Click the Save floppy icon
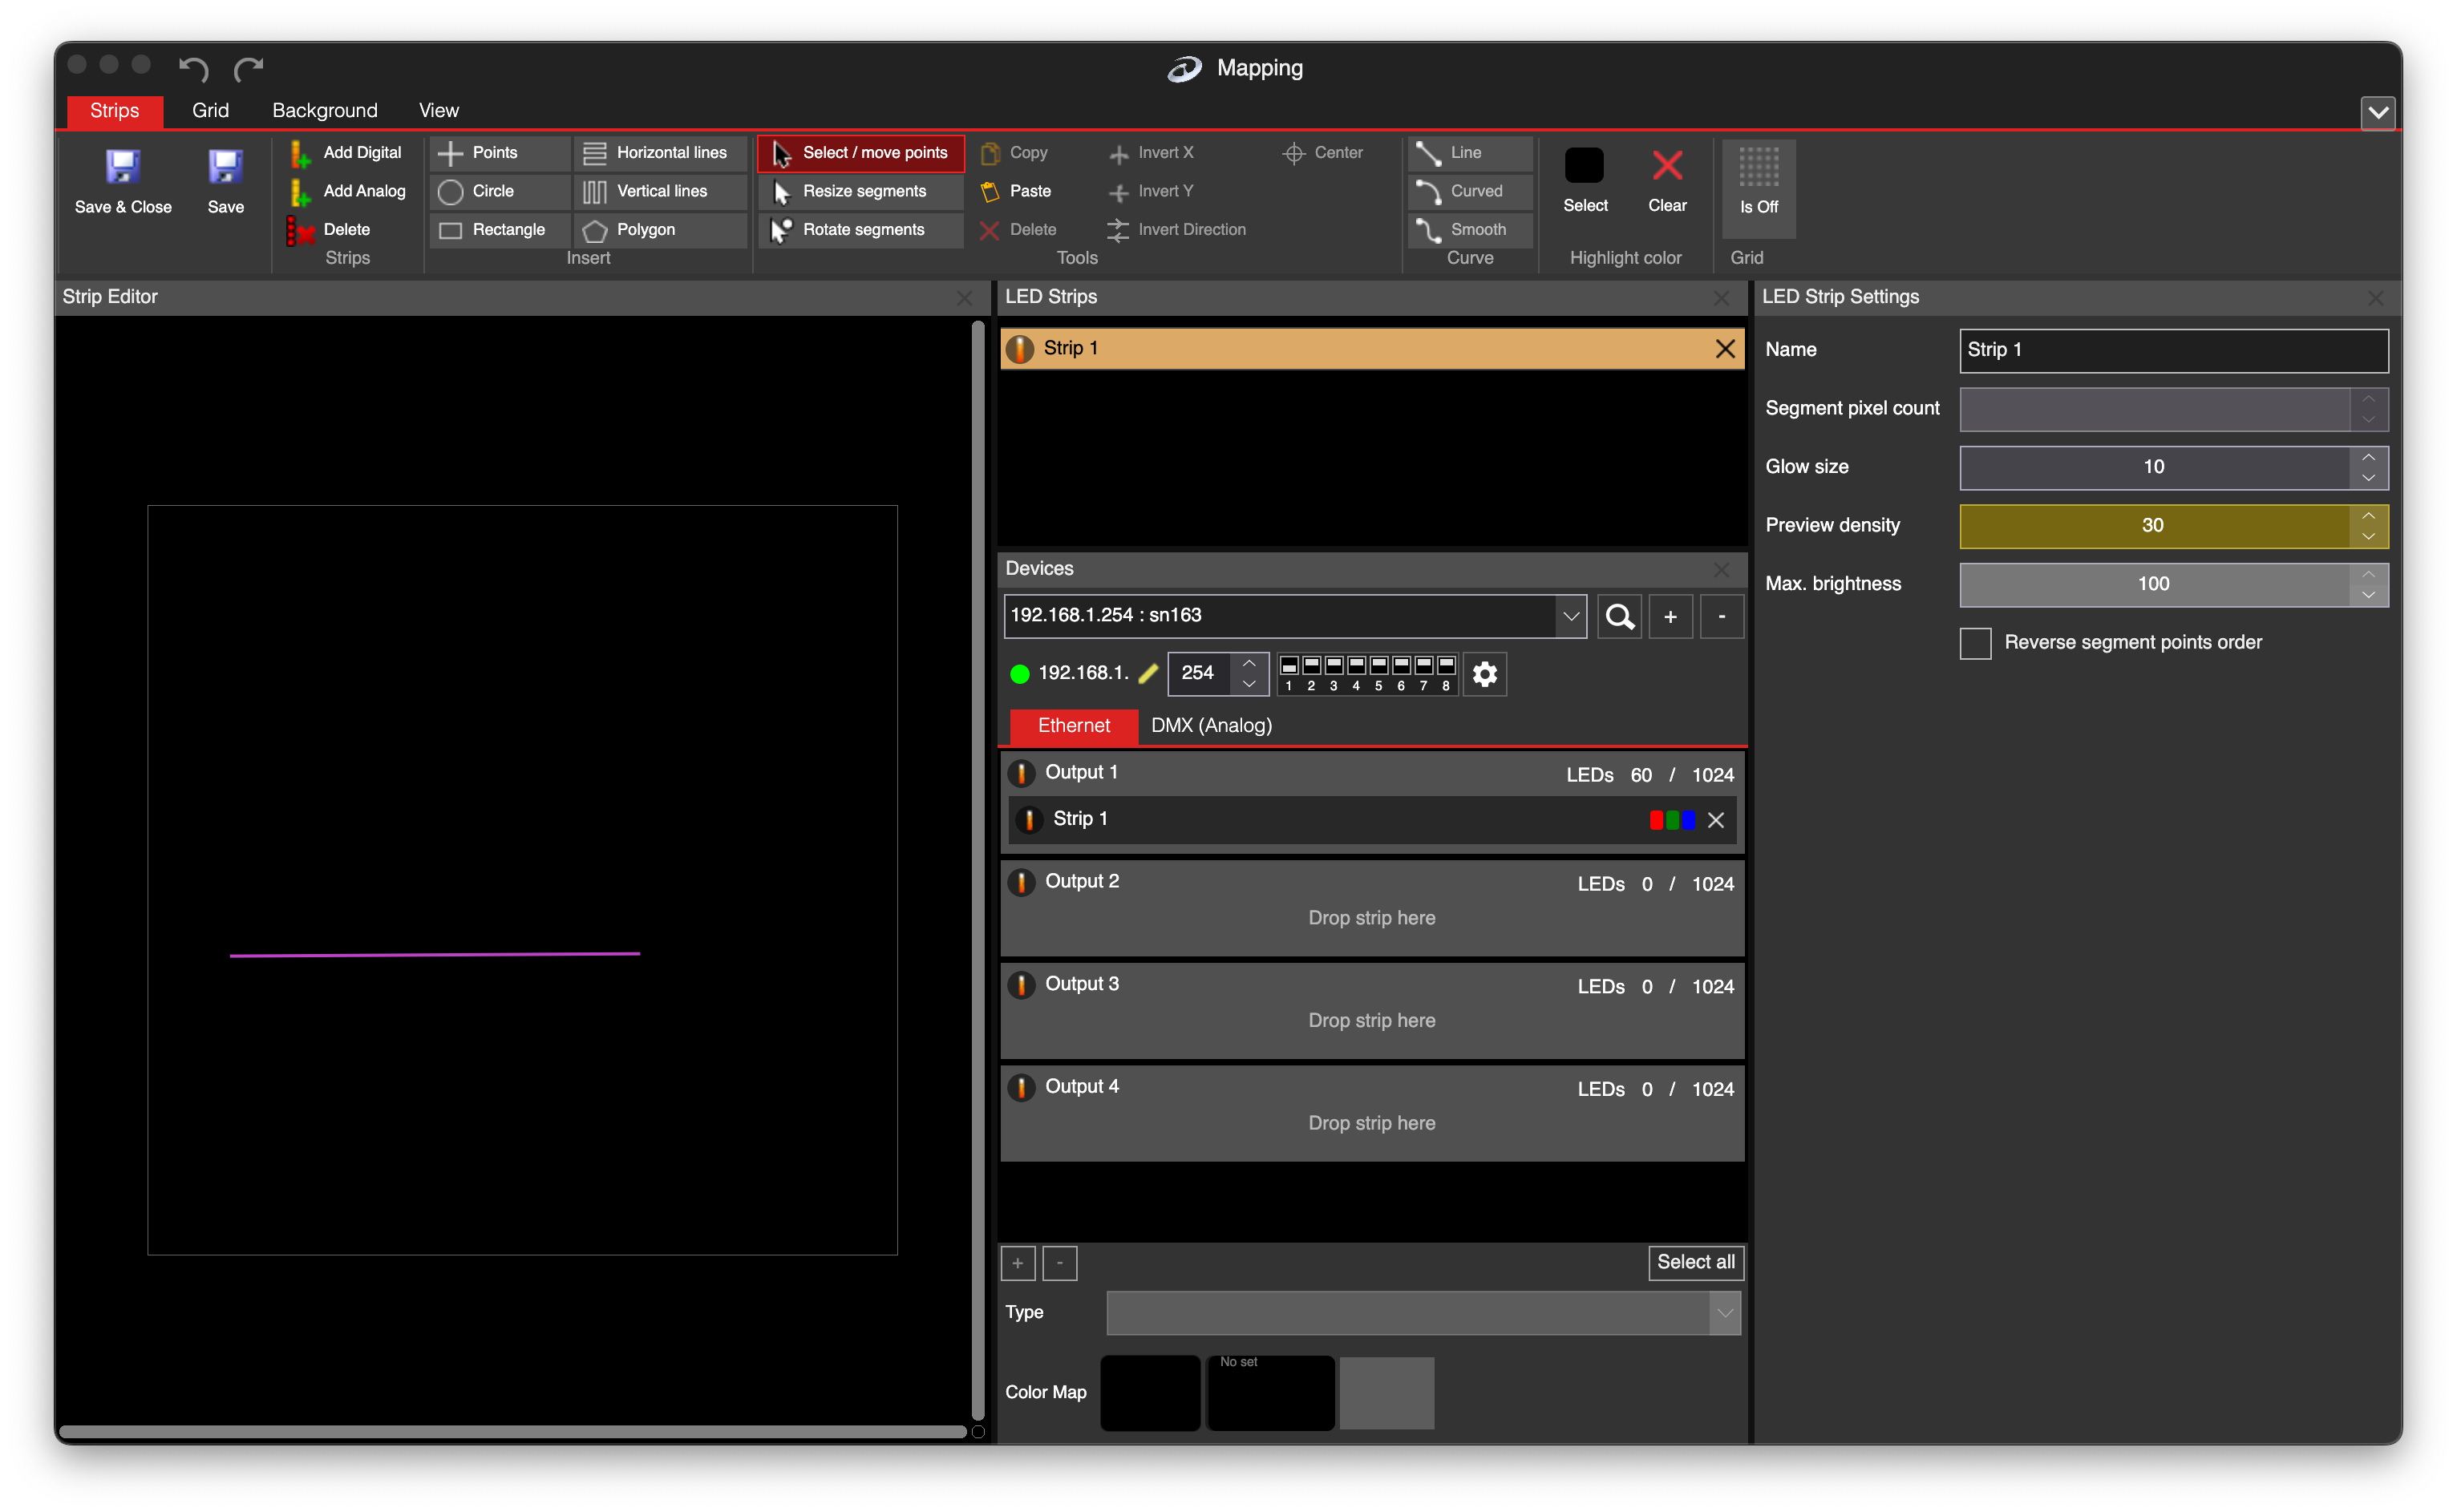Image resolution: width=2457 pixels, height=1512 pixels. 225,166
